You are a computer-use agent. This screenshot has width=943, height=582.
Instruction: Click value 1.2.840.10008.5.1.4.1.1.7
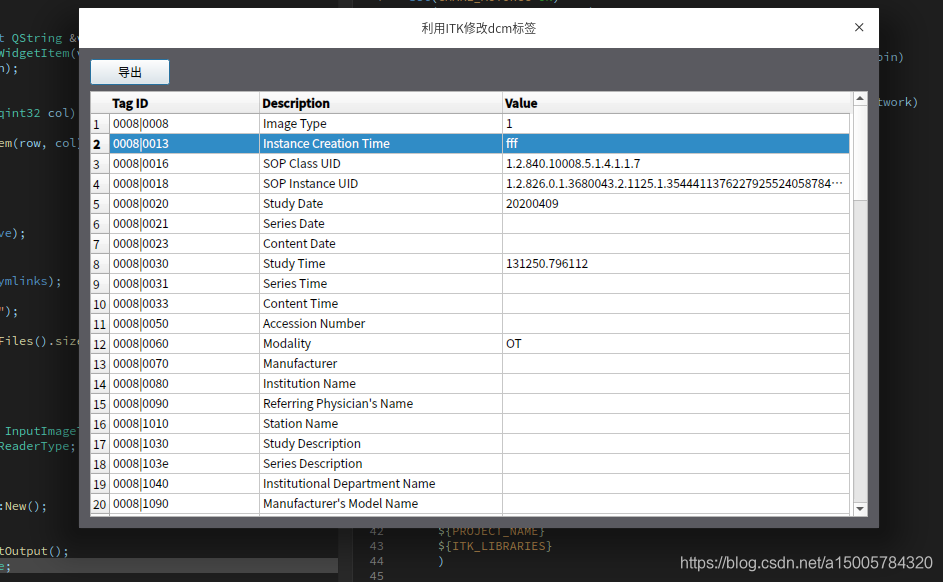point(676,164)
